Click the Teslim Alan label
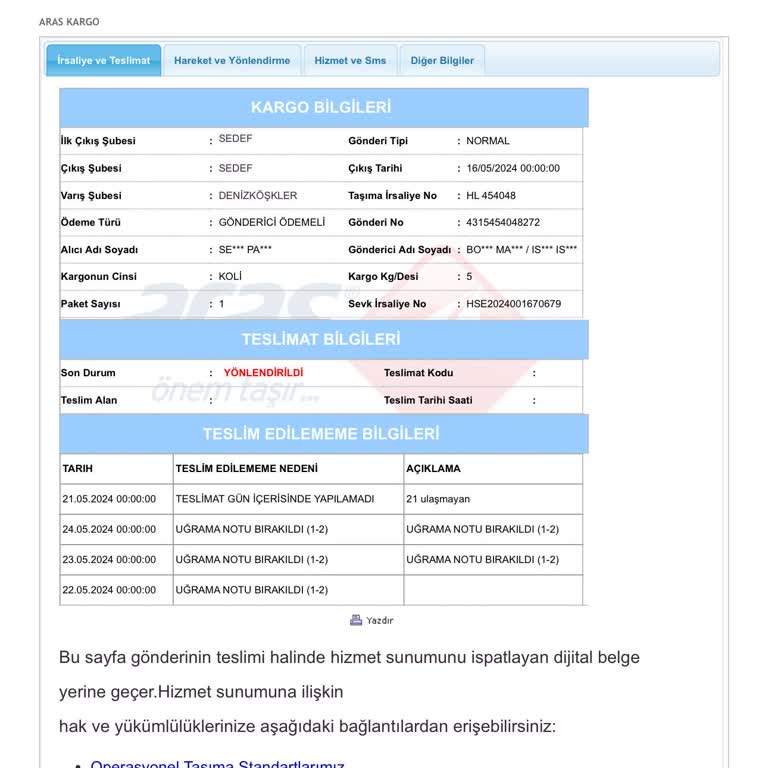 pos(89,400)
